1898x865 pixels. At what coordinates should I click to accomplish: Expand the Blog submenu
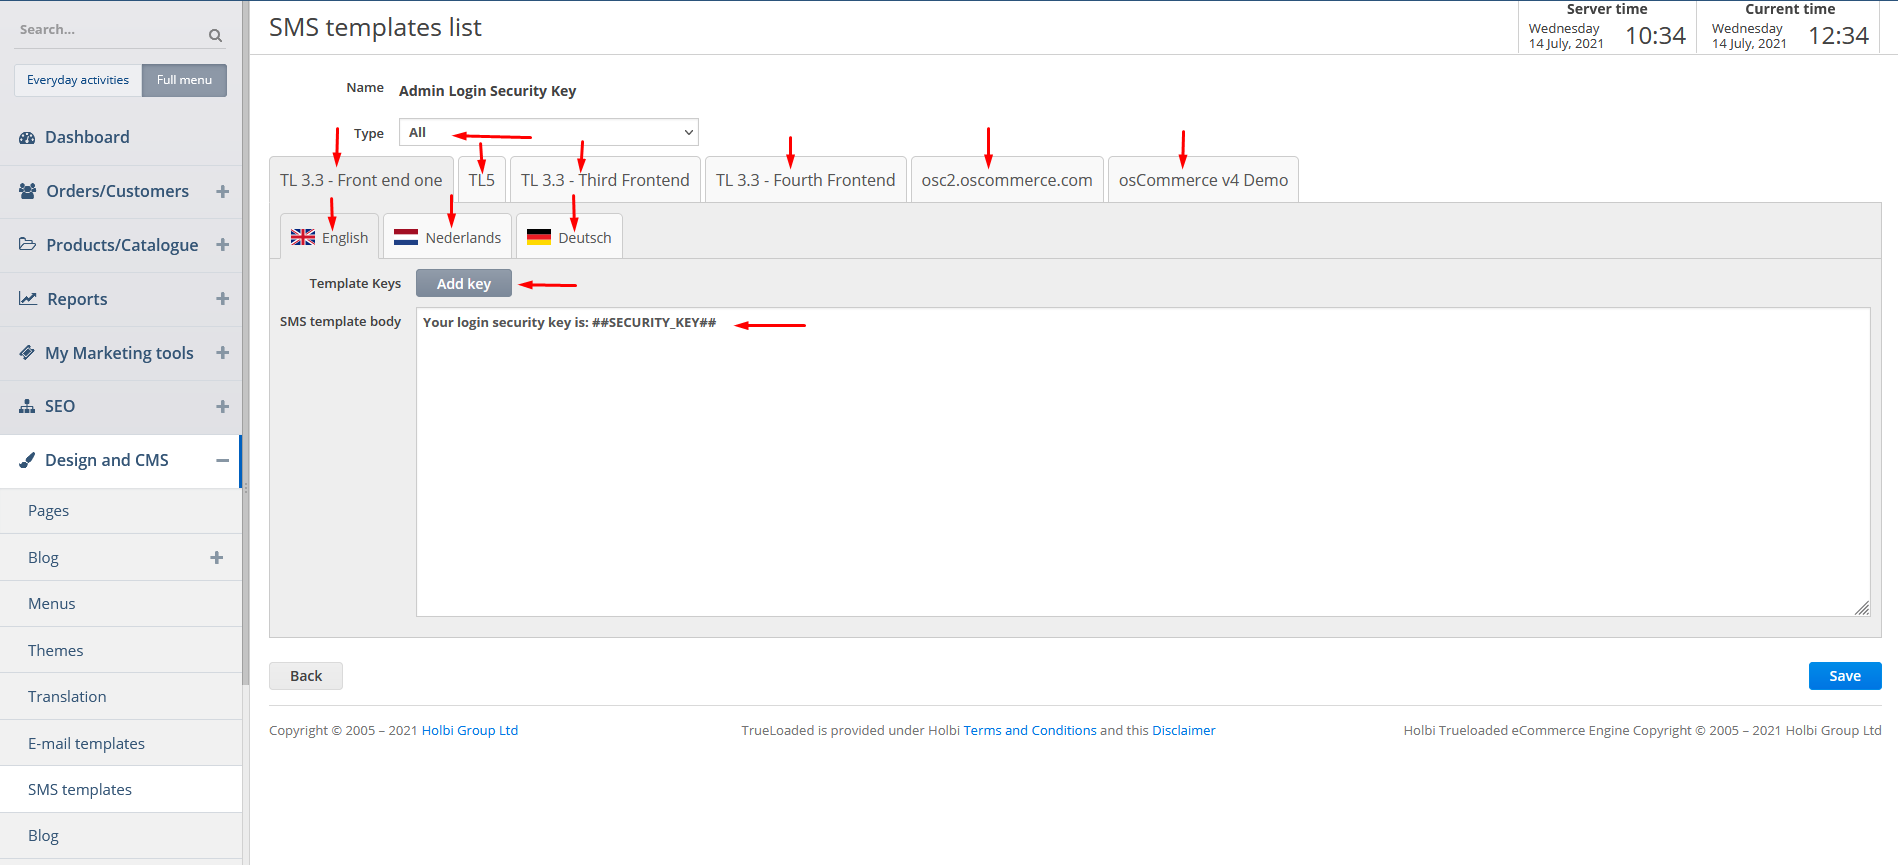coord(216,558)
